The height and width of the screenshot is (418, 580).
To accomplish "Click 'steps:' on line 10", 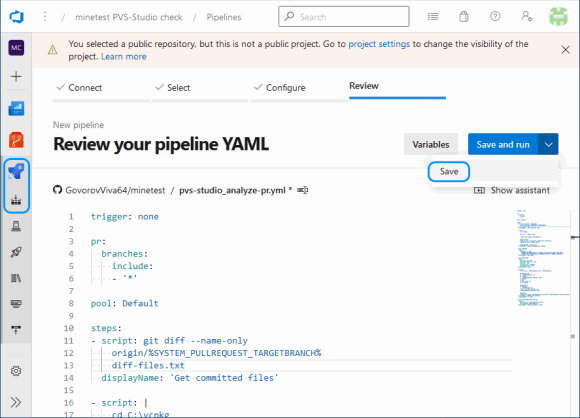I will click(x=106, y=328).
